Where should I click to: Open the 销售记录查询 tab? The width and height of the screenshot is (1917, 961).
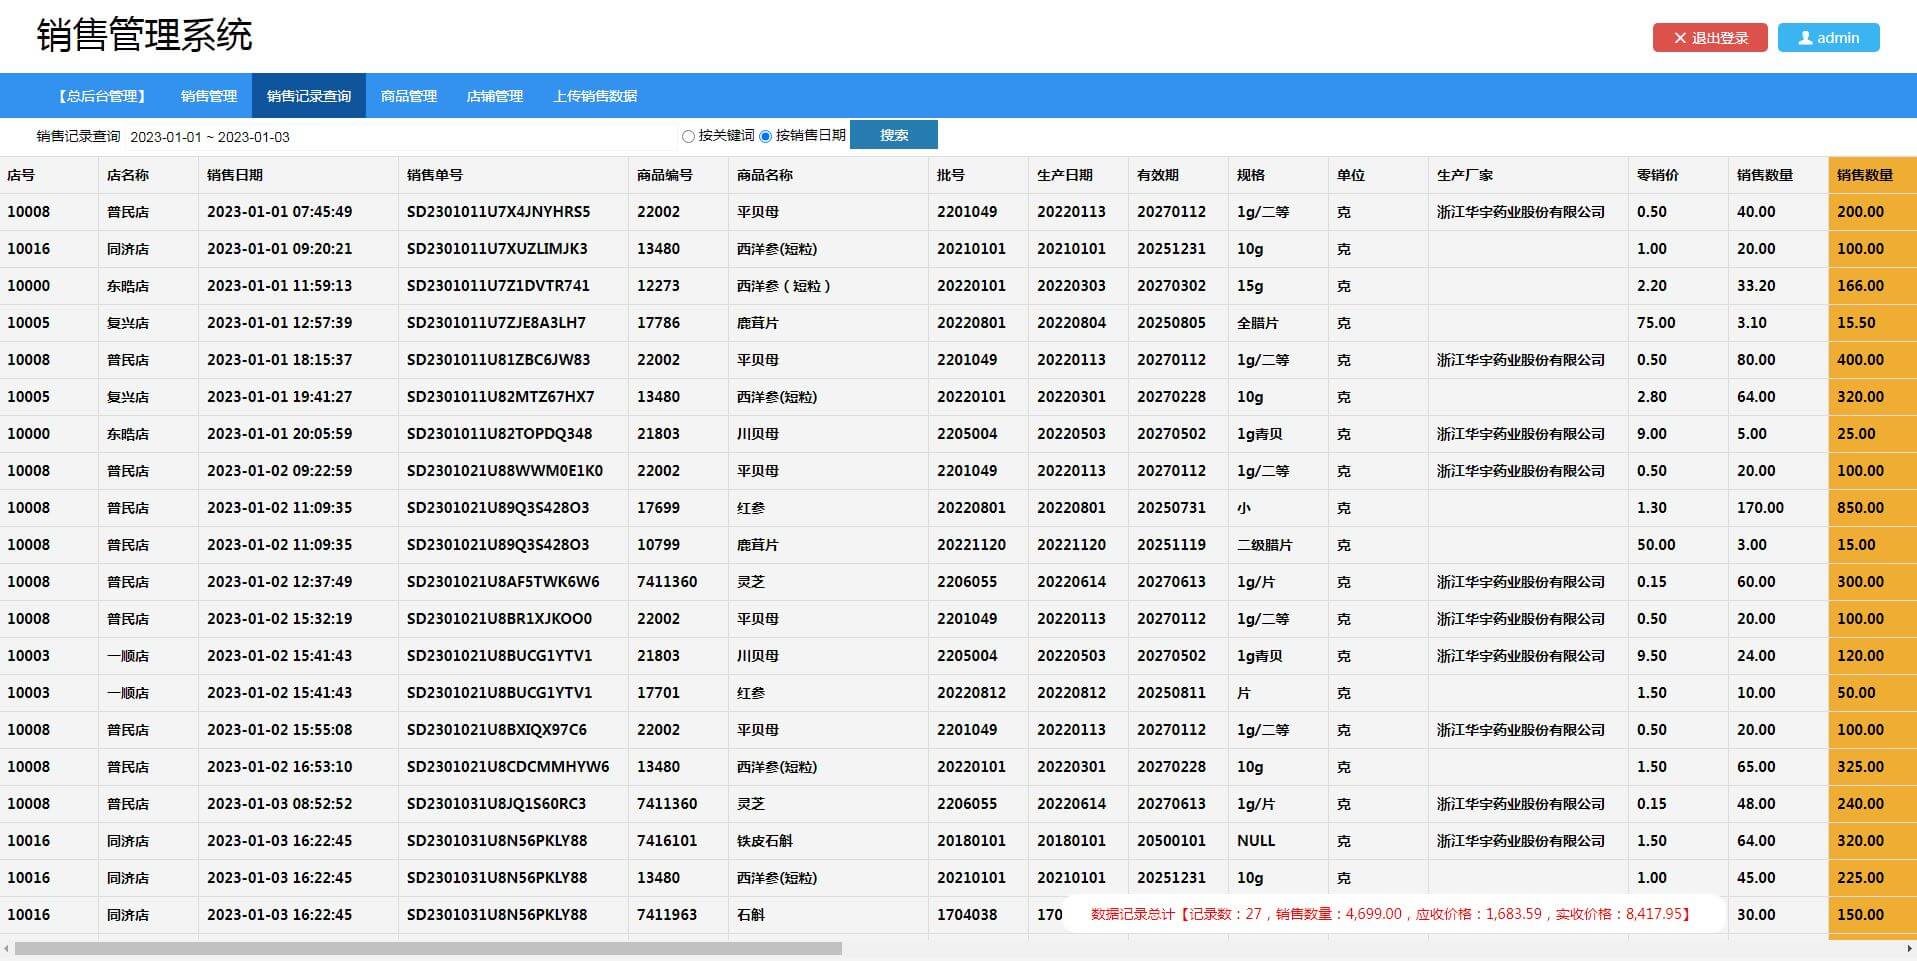pos(309,96)
